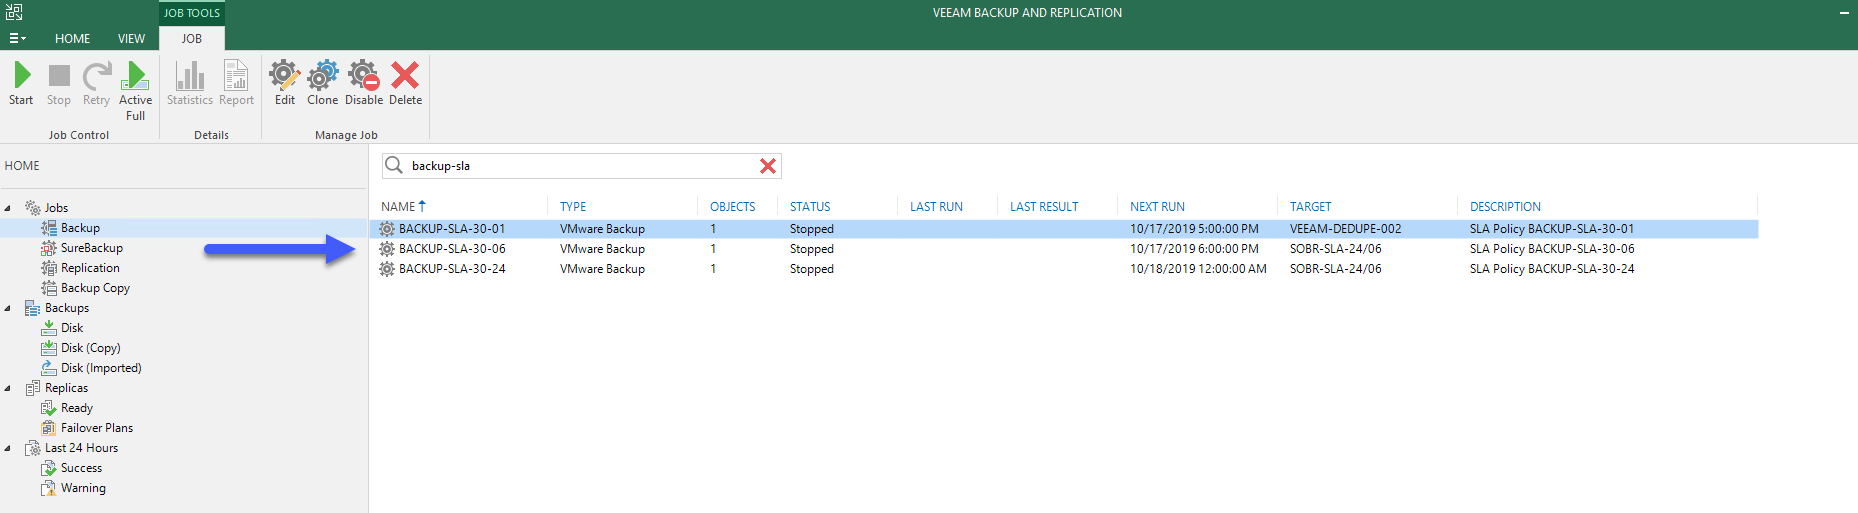Click the 10/18/2019 12:00:00 AM cell
Viewport: 1858px width, 513px height.
1198,269
